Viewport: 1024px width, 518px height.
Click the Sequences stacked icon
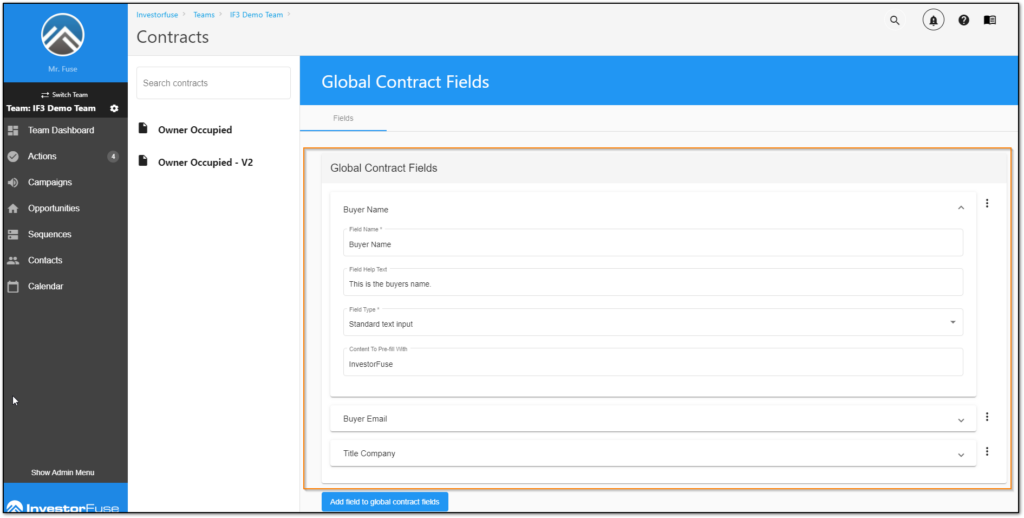click(x=13, y=235)
